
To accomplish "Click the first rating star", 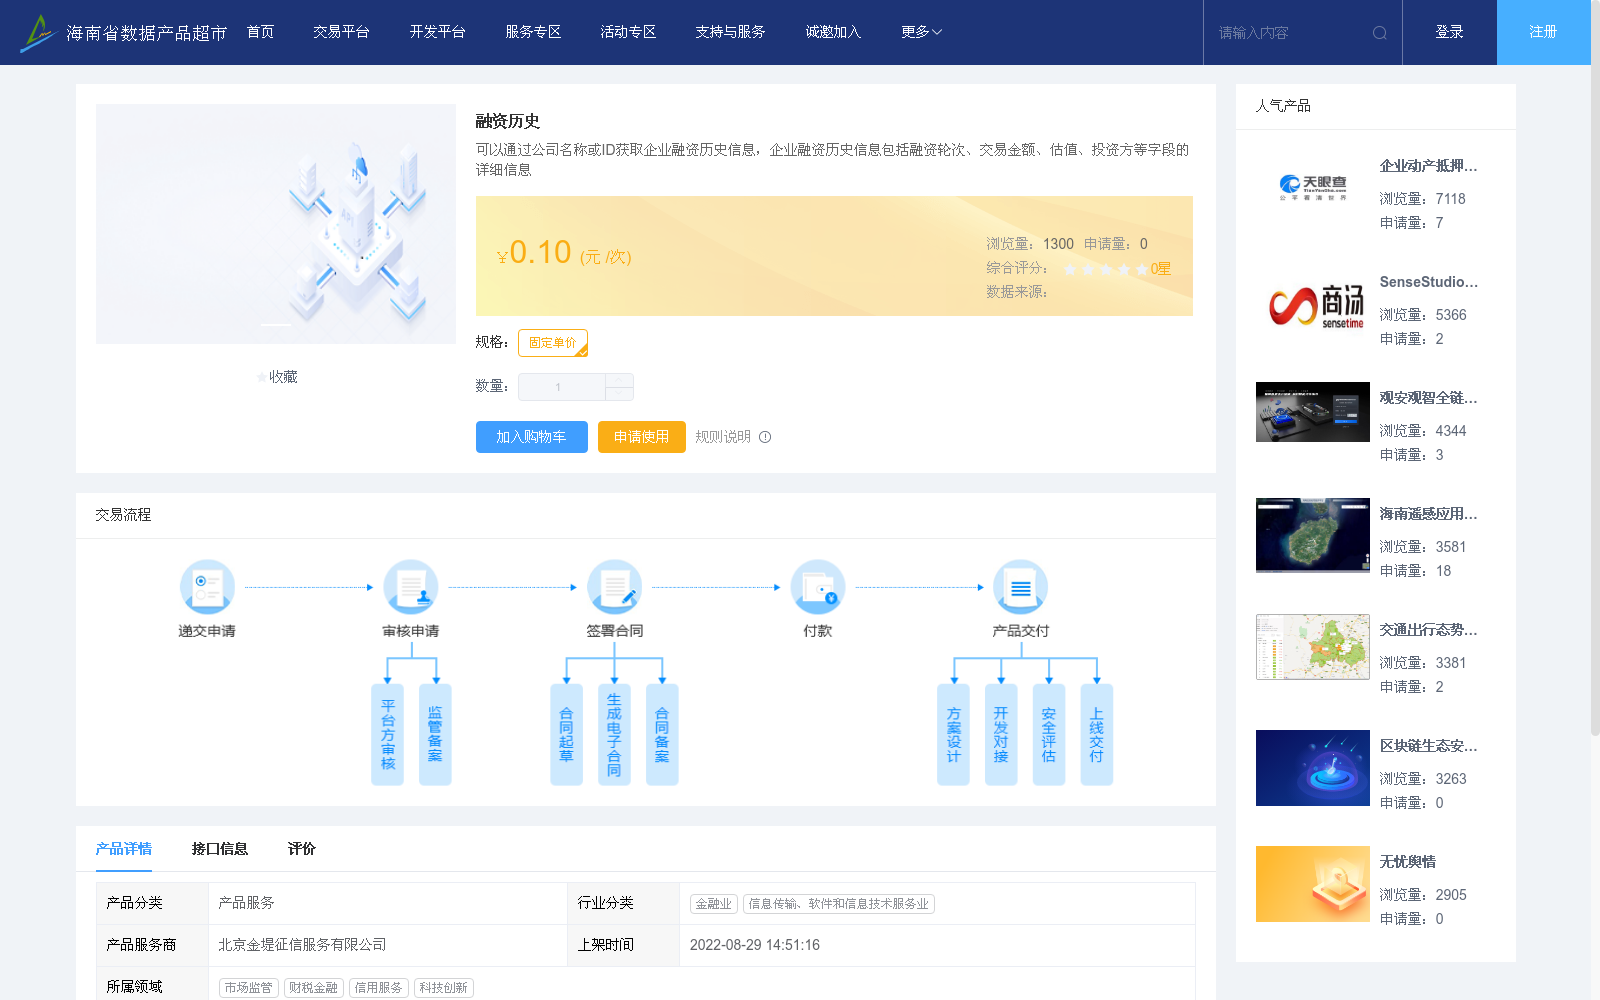I will [x=1070, y=269].
